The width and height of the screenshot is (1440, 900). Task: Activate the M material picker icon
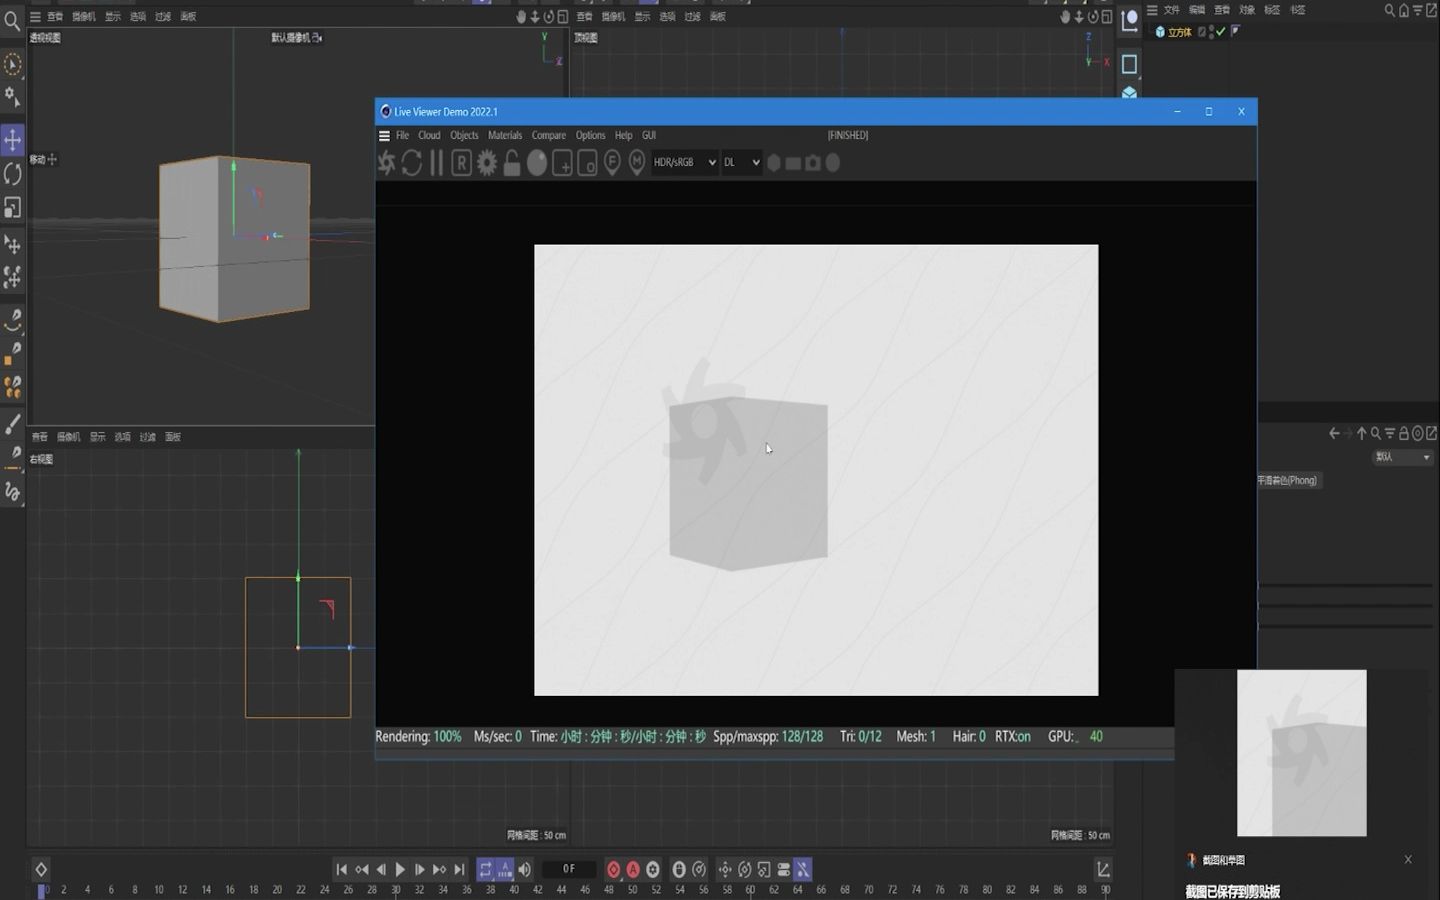tap(637, 163)
